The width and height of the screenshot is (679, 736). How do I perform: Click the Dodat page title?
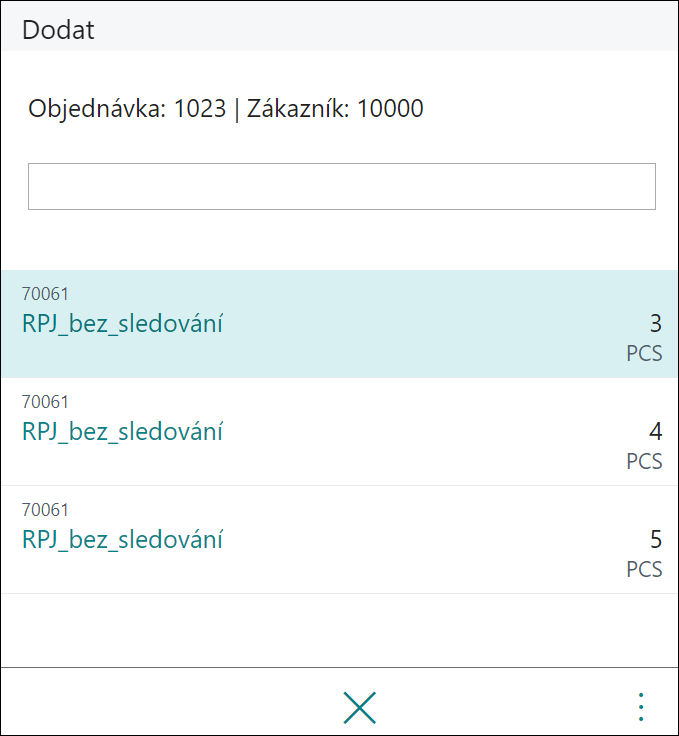[x=58, y=30]
